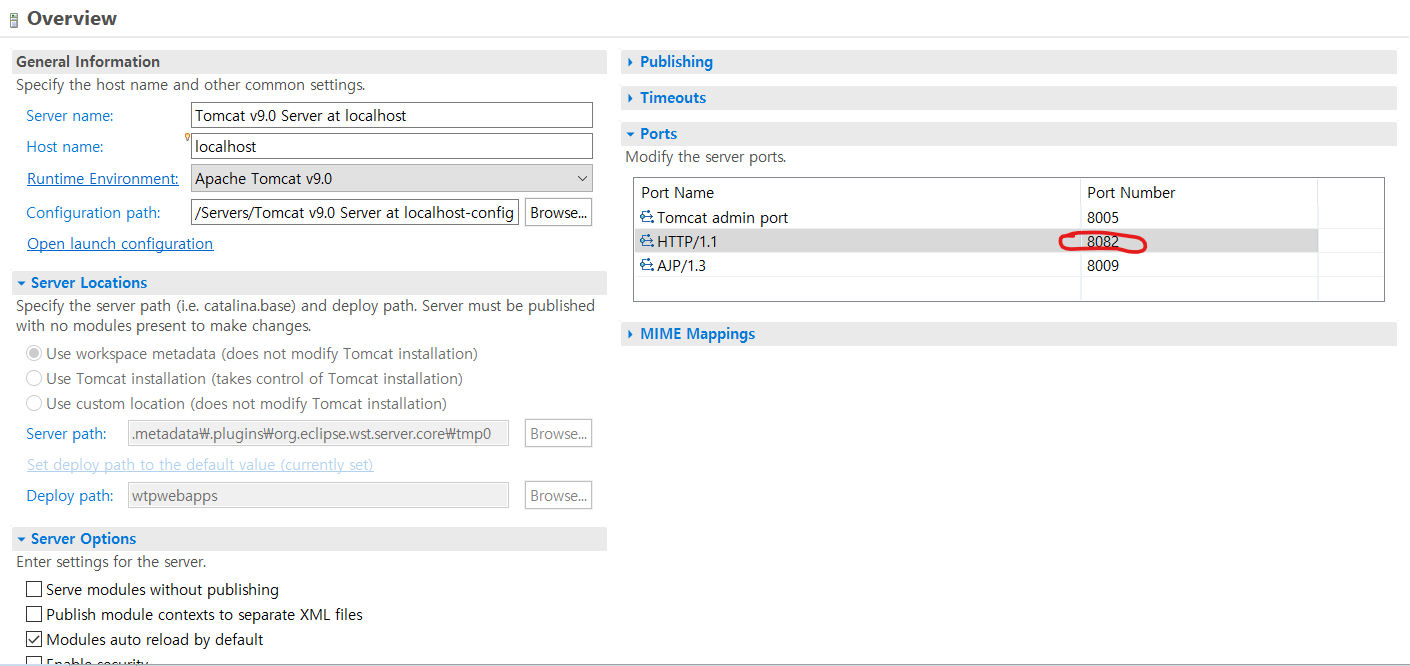The width and height of the screenshot is (1410, 666).
Task: Click the Configuration path field
Action: tap(355, 212)
